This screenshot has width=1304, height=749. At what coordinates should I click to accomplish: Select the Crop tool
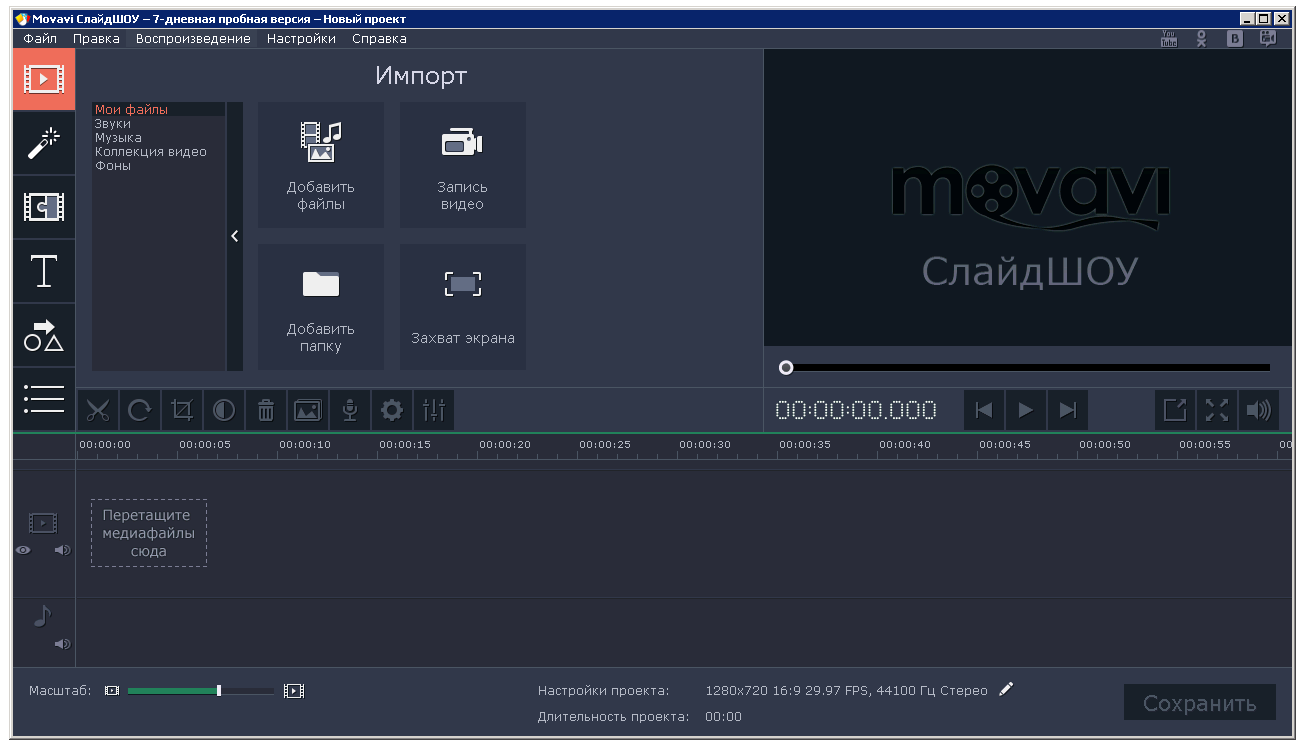(x=182, y=410)
